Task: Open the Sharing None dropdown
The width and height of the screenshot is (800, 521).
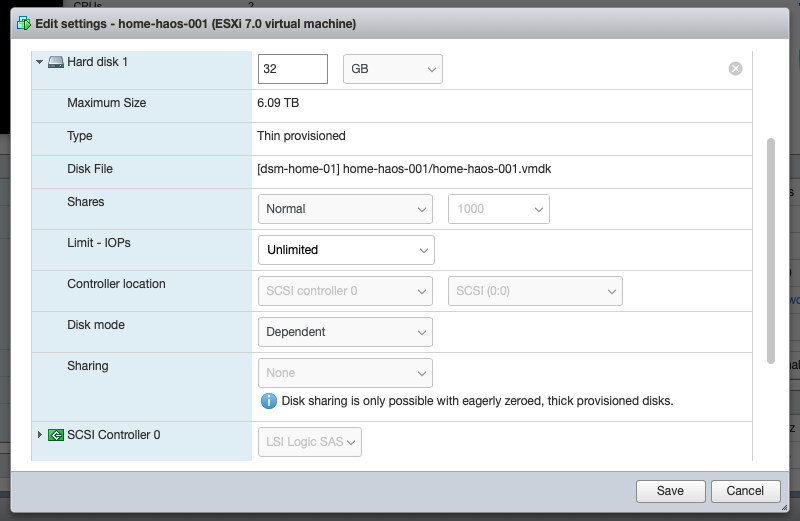Action: 345,373
